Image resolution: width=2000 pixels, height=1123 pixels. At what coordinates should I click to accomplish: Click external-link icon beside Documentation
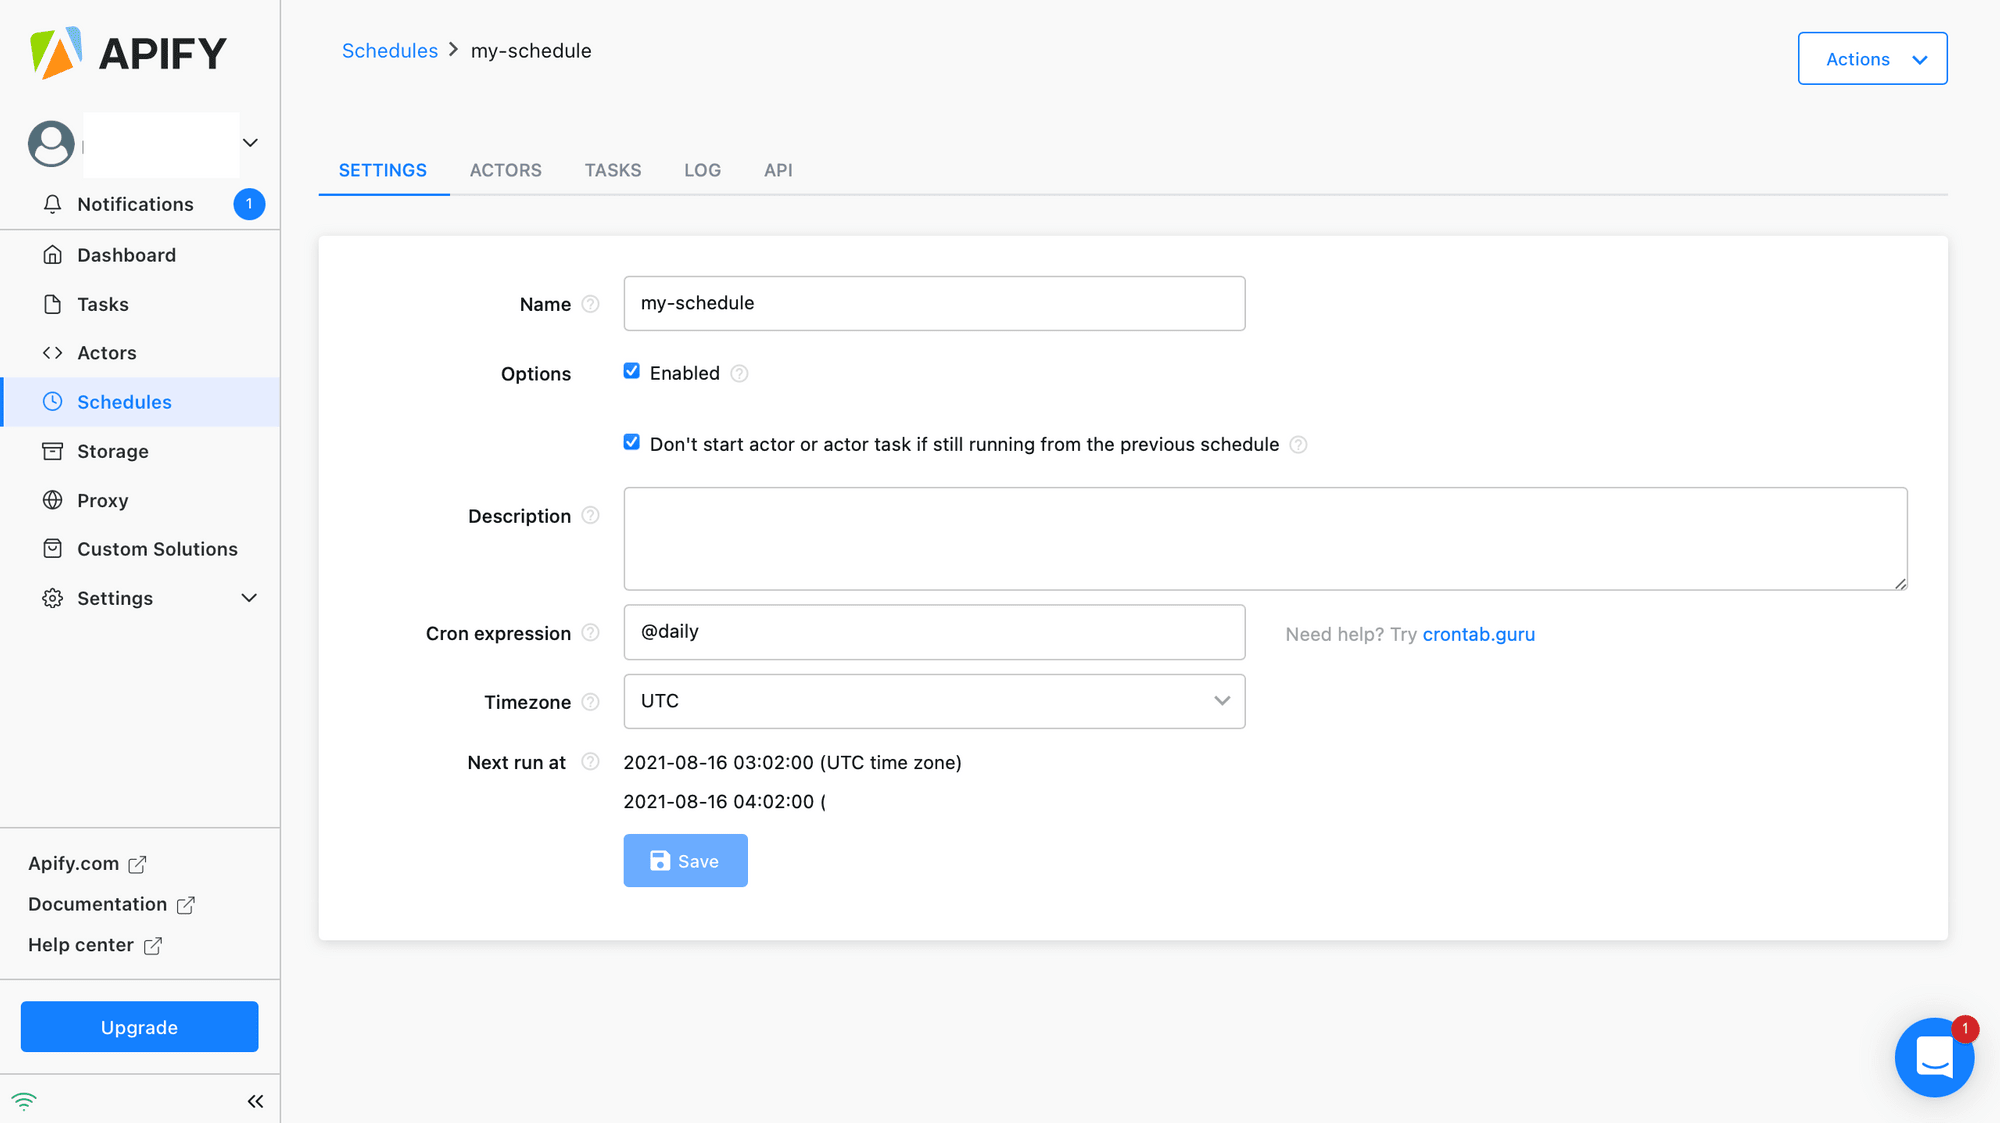point(186,905)
